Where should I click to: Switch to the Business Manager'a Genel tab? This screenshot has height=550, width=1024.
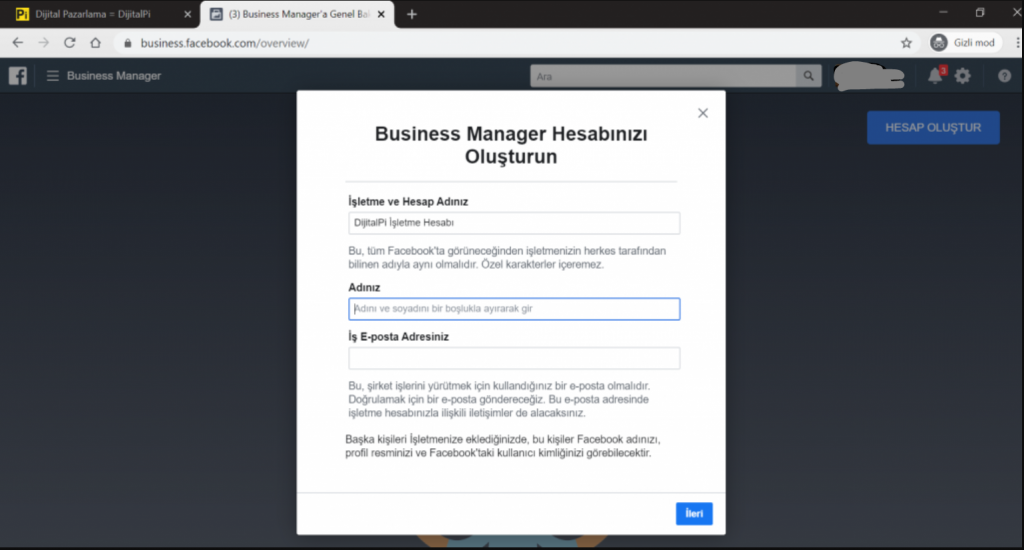tap(299, 14)
